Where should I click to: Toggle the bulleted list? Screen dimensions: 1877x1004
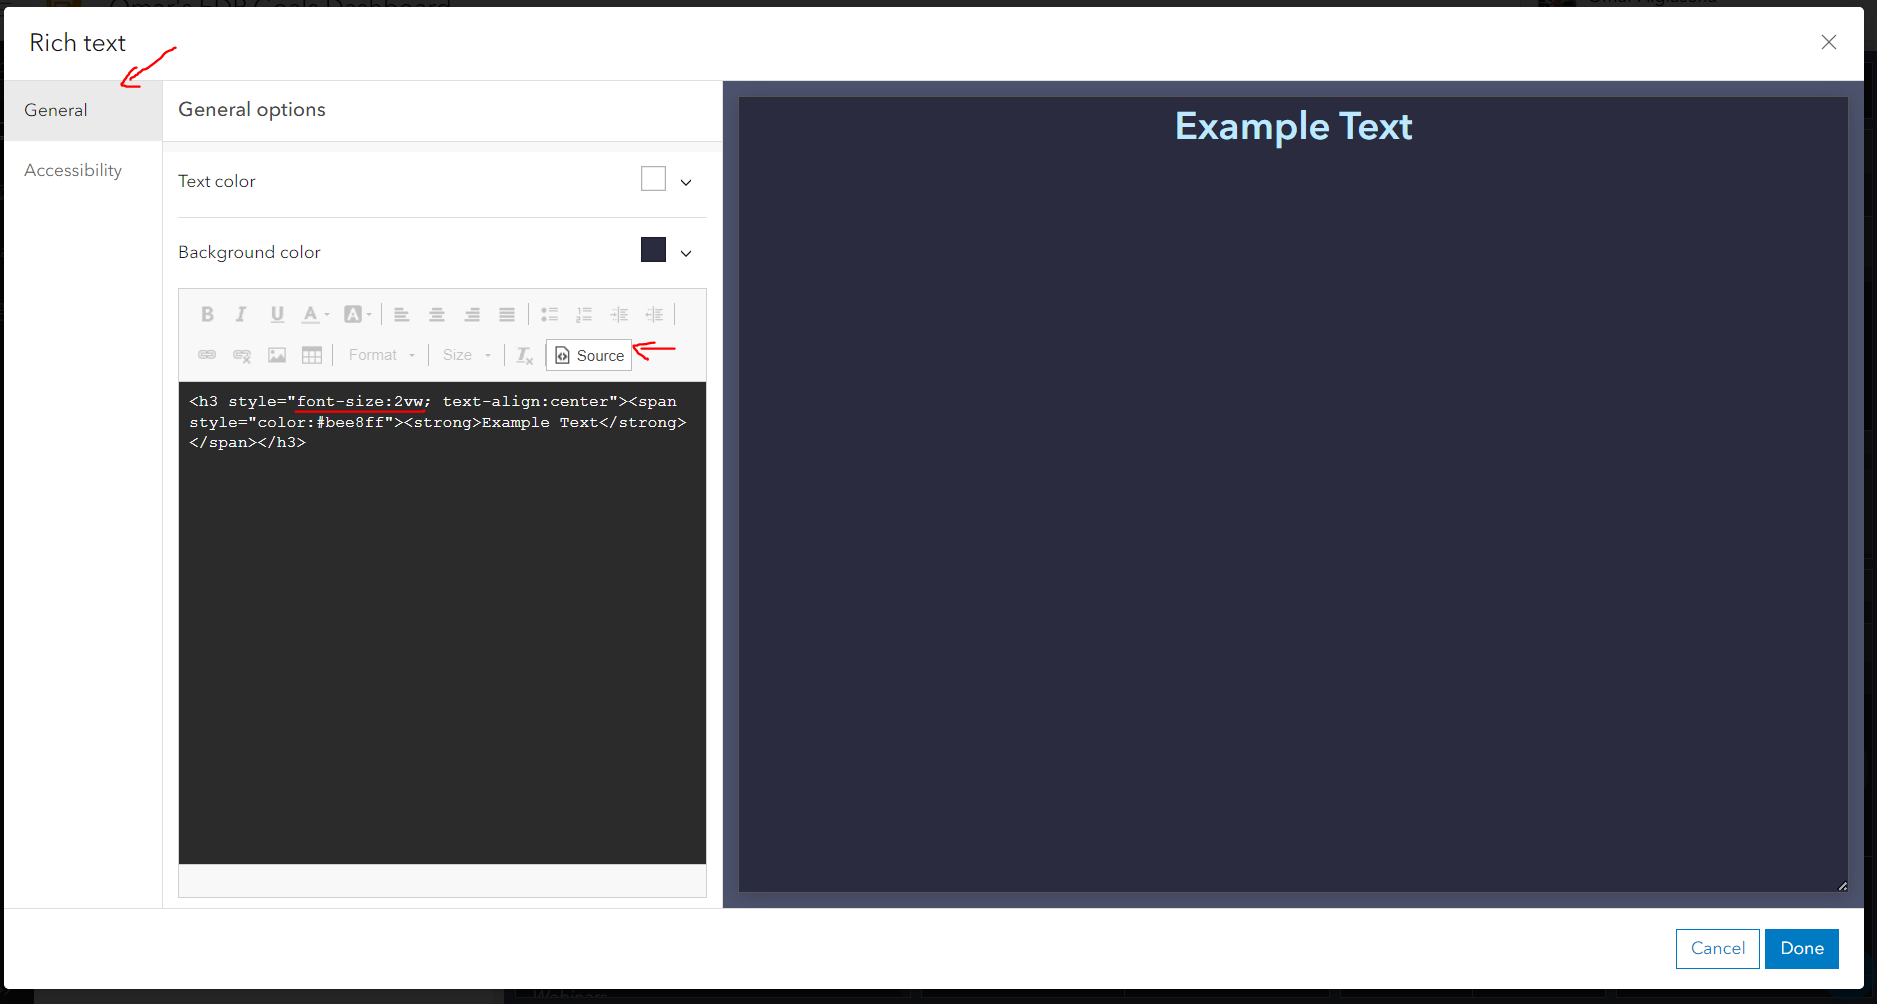(x=549, y=314)
